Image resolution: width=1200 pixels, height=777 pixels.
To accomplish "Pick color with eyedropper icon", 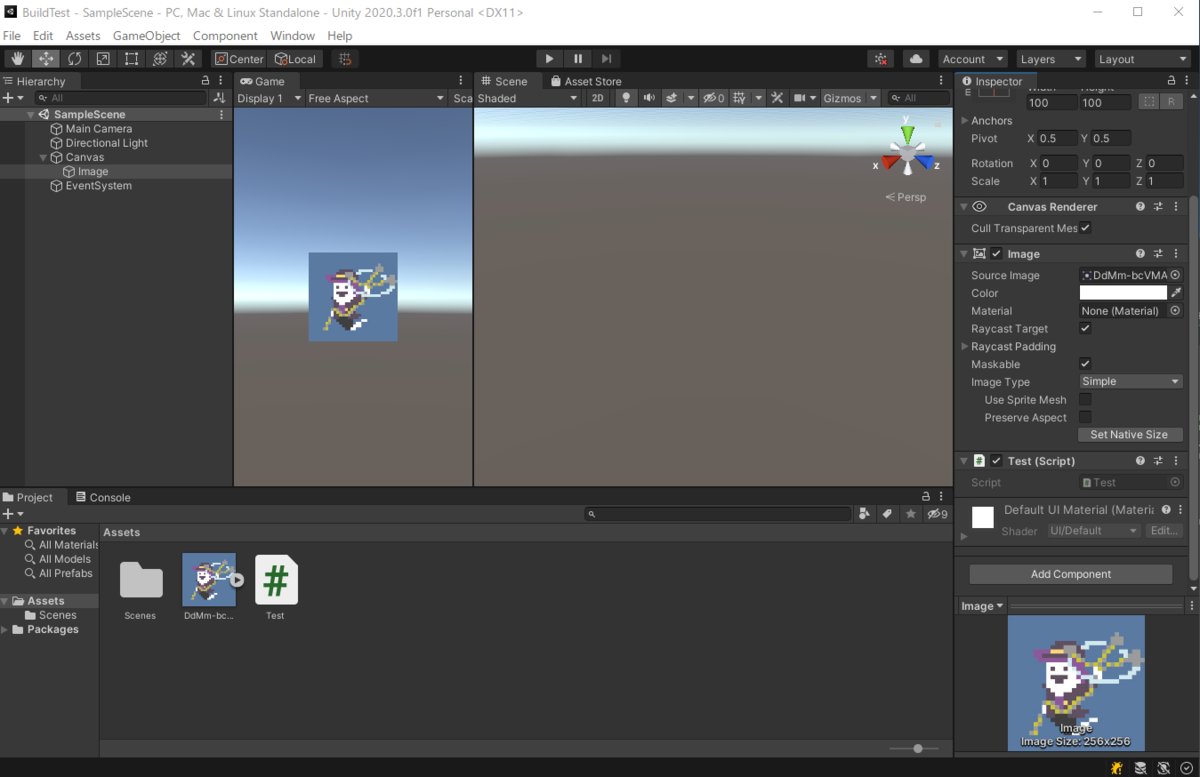I will (x=1176, y=293).
